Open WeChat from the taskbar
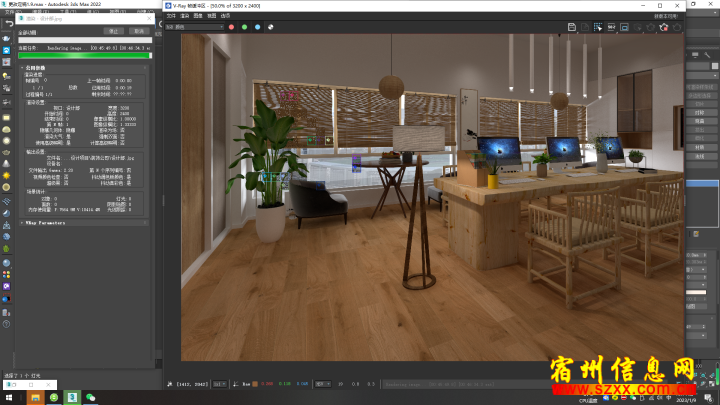 click(x=90, y=398)
